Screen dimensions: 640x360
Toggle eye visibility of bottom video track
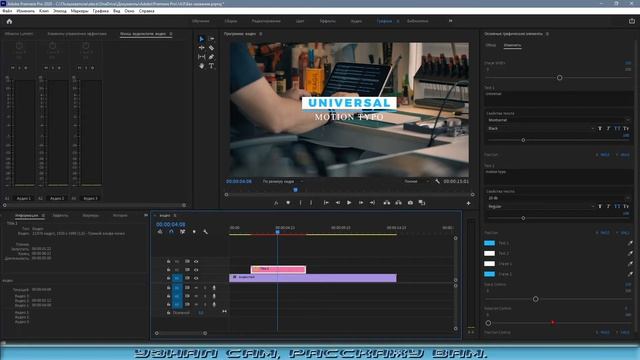[196, 278]
